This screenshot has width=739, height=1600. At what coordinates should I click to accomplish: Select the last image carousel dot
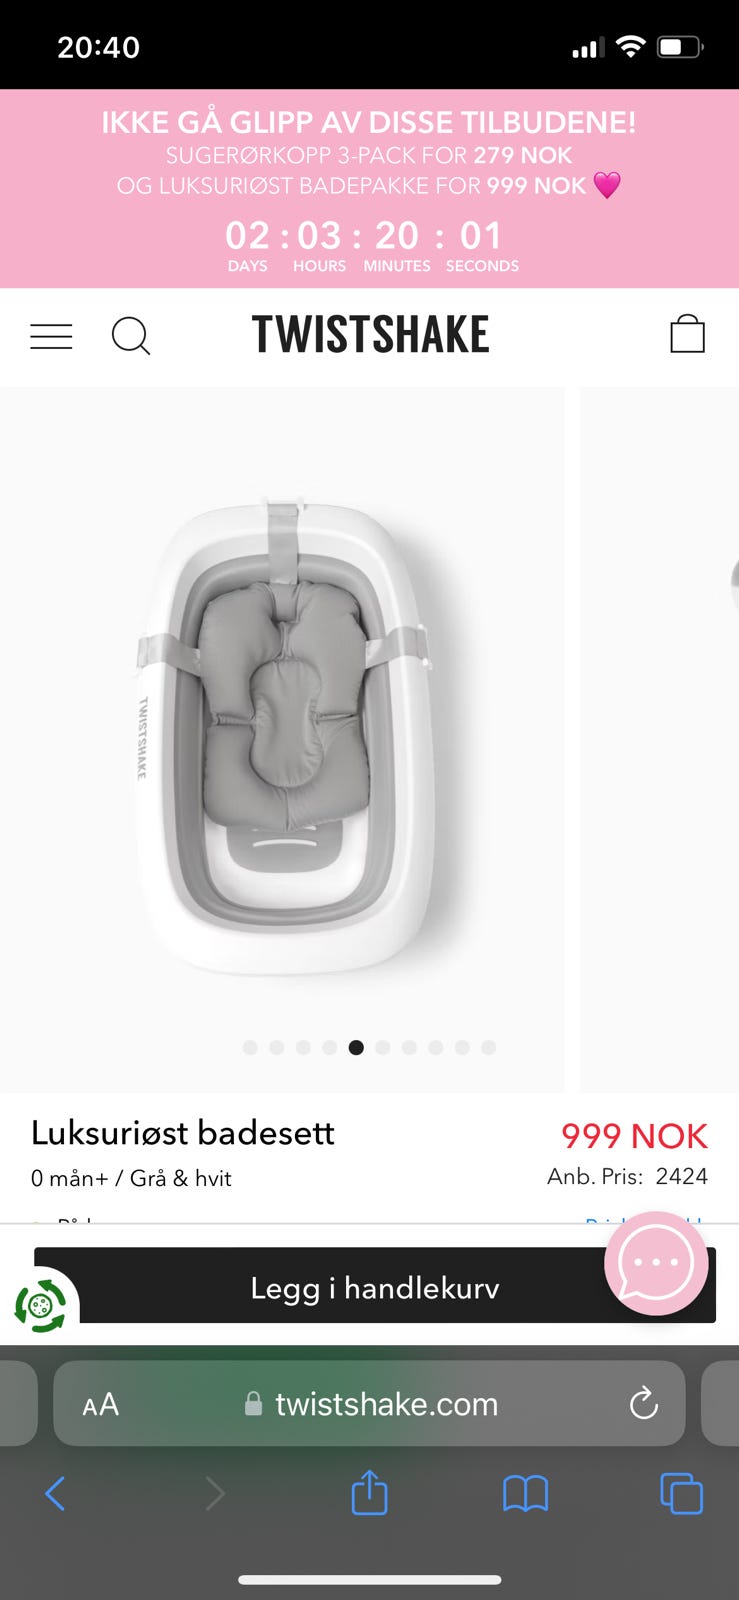tap(488, 1047)
